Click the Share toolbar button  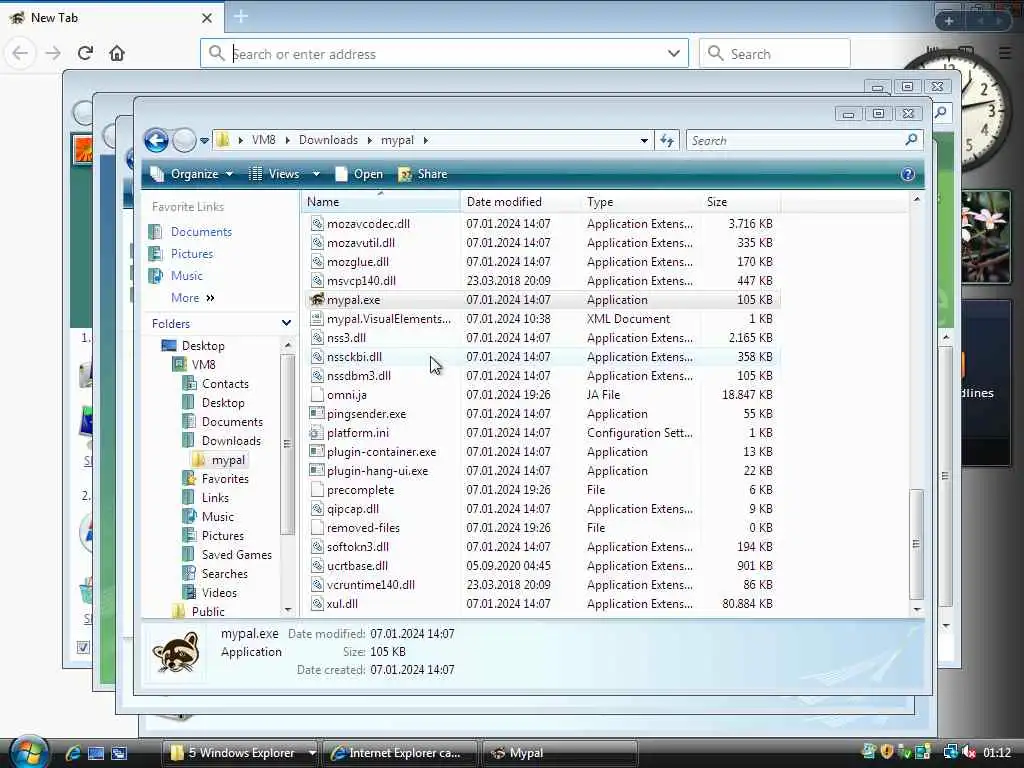coord(423,174)
